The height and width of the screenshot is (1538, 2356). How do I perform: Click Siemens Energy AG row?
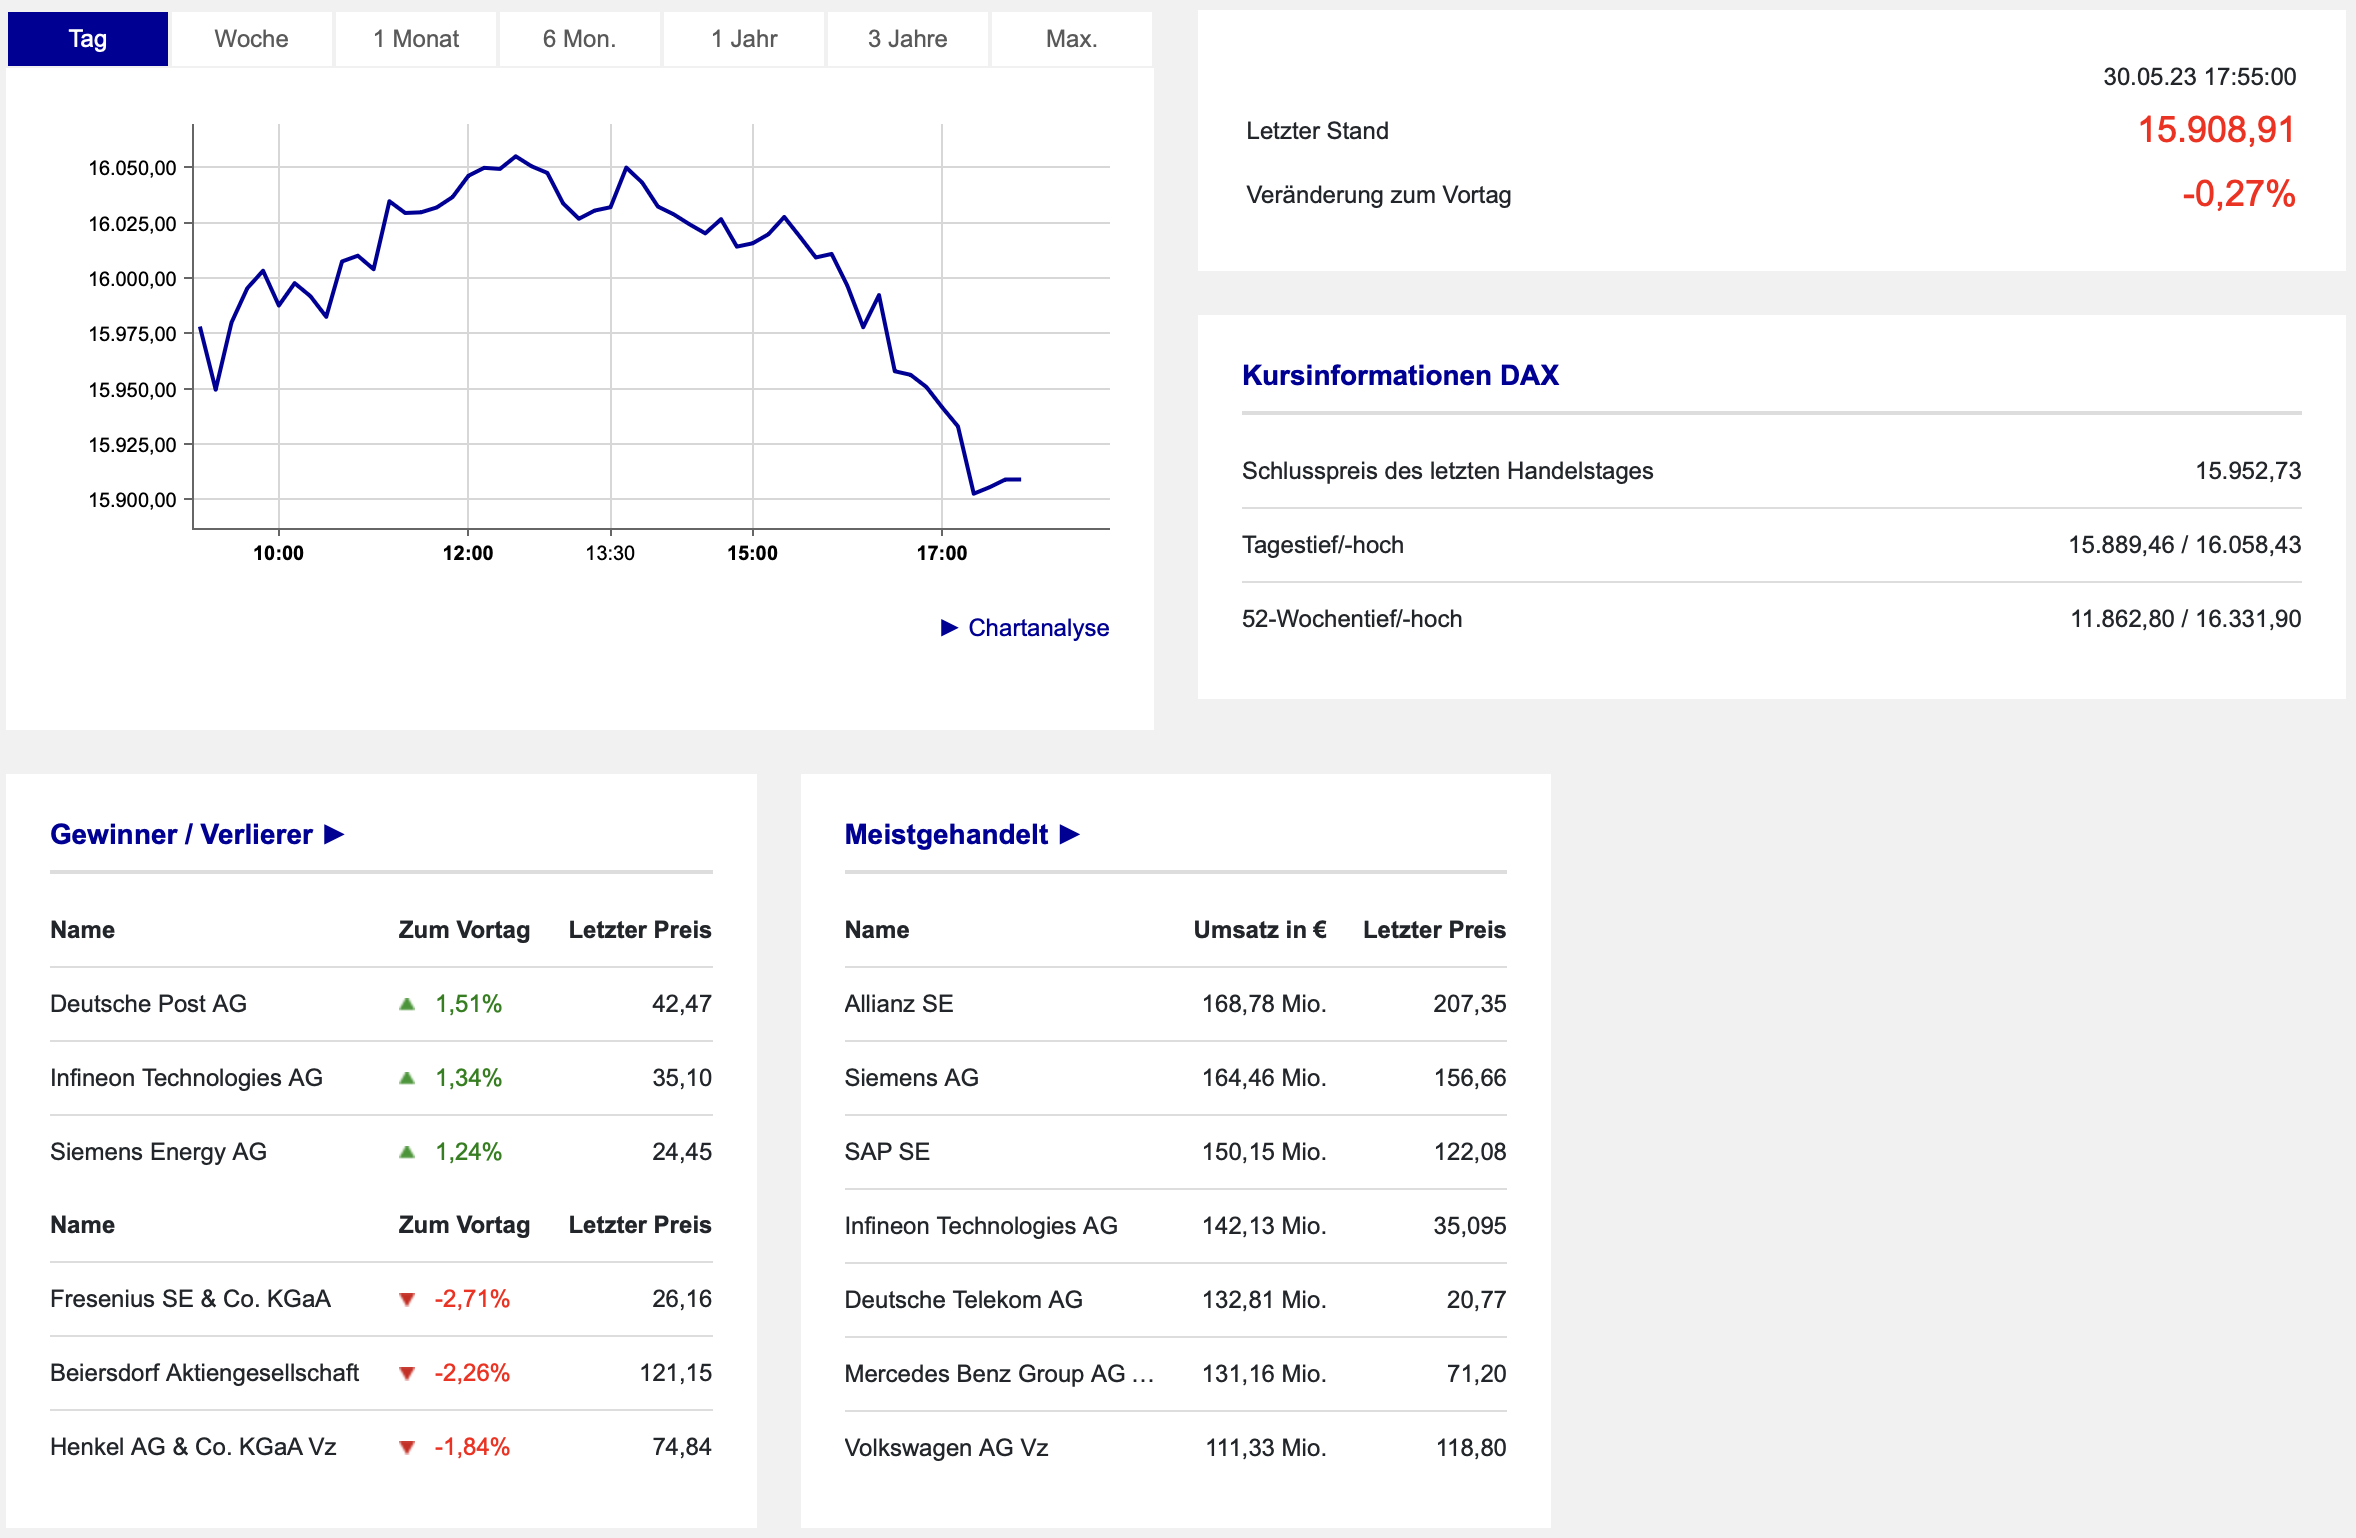[381, 1152]
